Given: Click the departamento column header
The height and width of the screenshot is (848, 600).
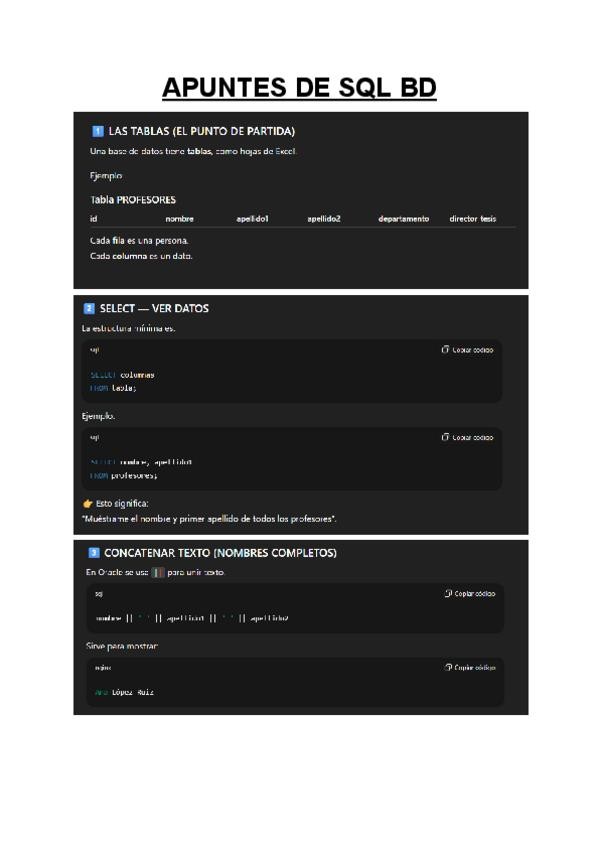Looking at the screenshot, I should coord(404,218).
